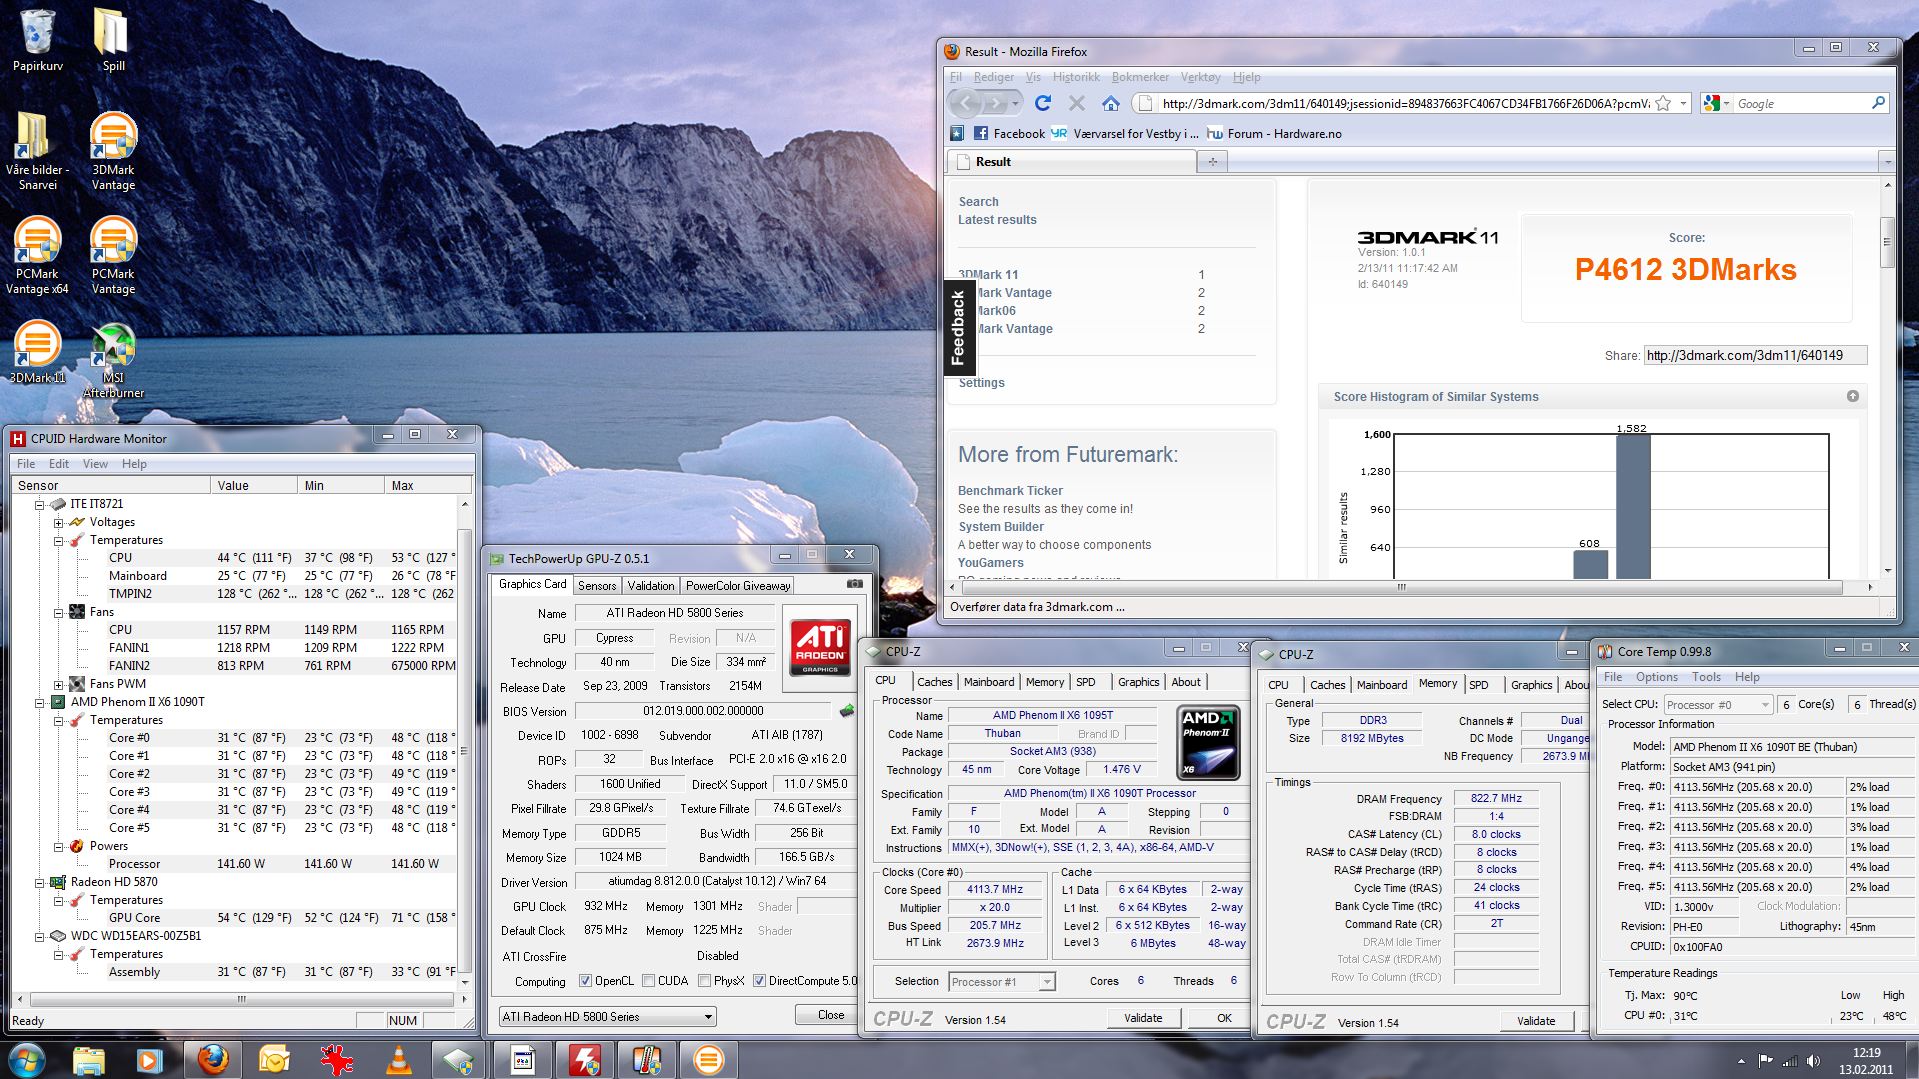
Task: Toggle the CUDA checkbox in GPU-Z
Action: pos(649,981)
